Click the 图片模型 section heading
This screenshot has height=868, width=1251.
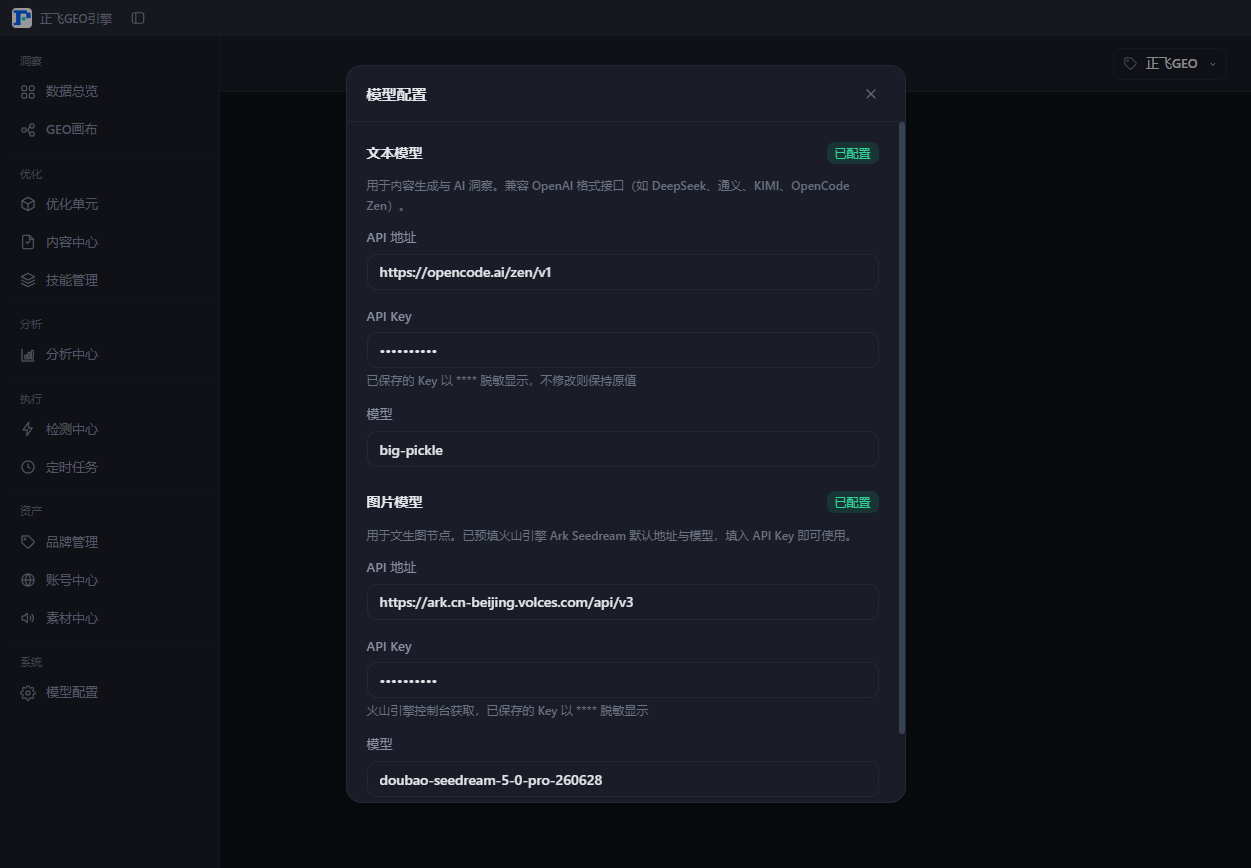(x=394, y=502)
